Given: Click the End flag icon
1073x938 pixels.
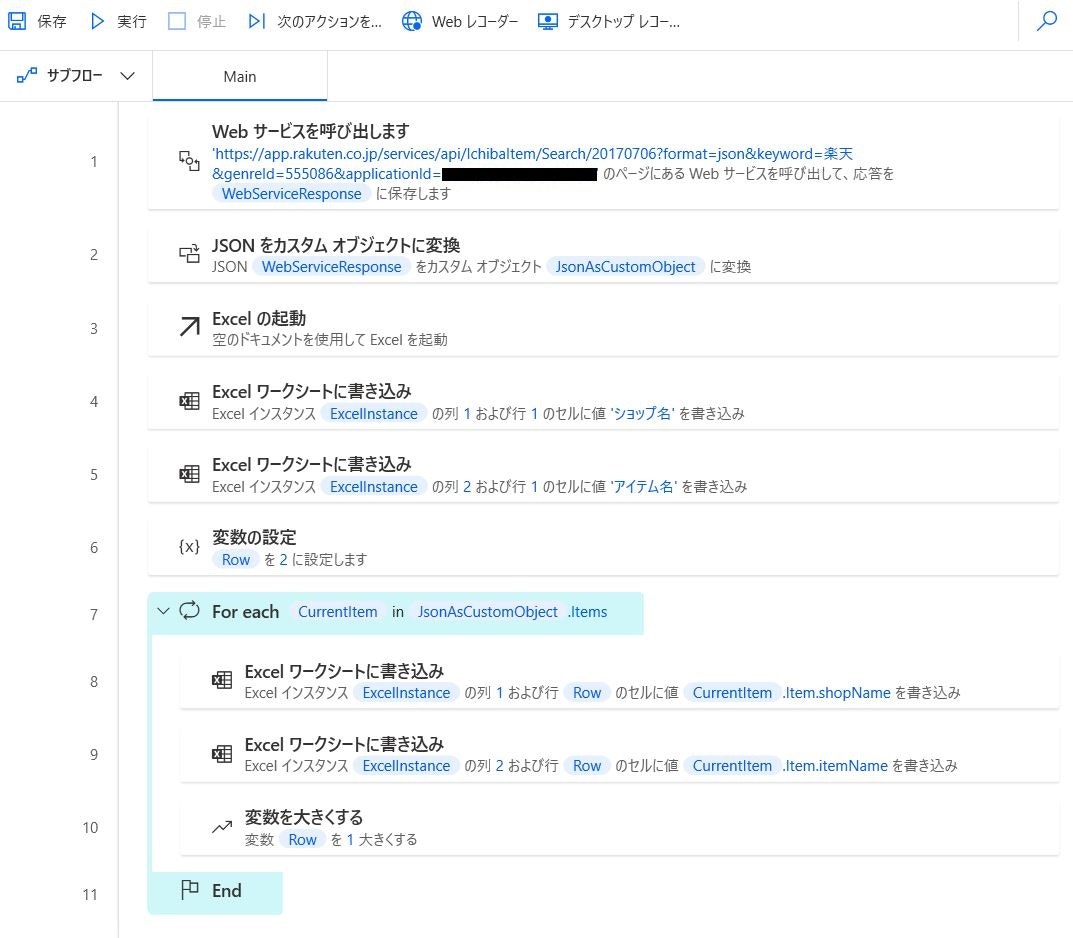Looking at the screenshot, I should click(x=190, y=889).
